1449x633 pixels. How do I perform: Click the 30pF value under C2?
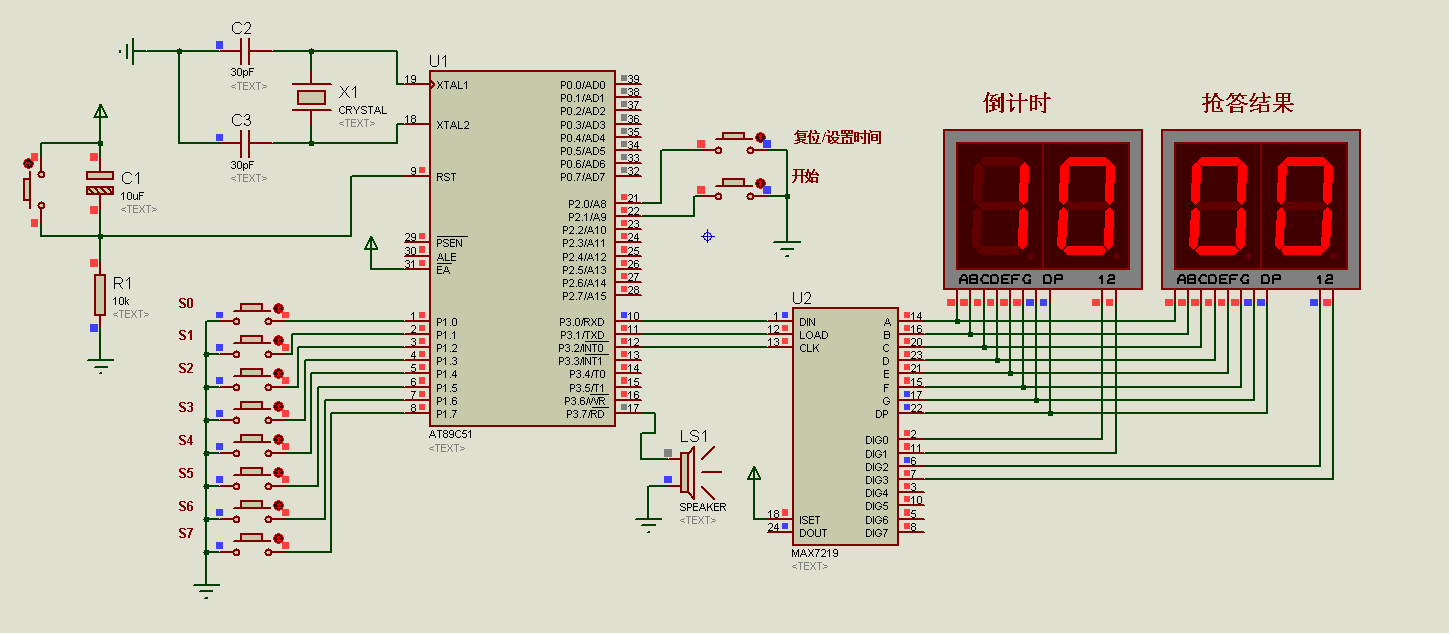click(243, 73)
